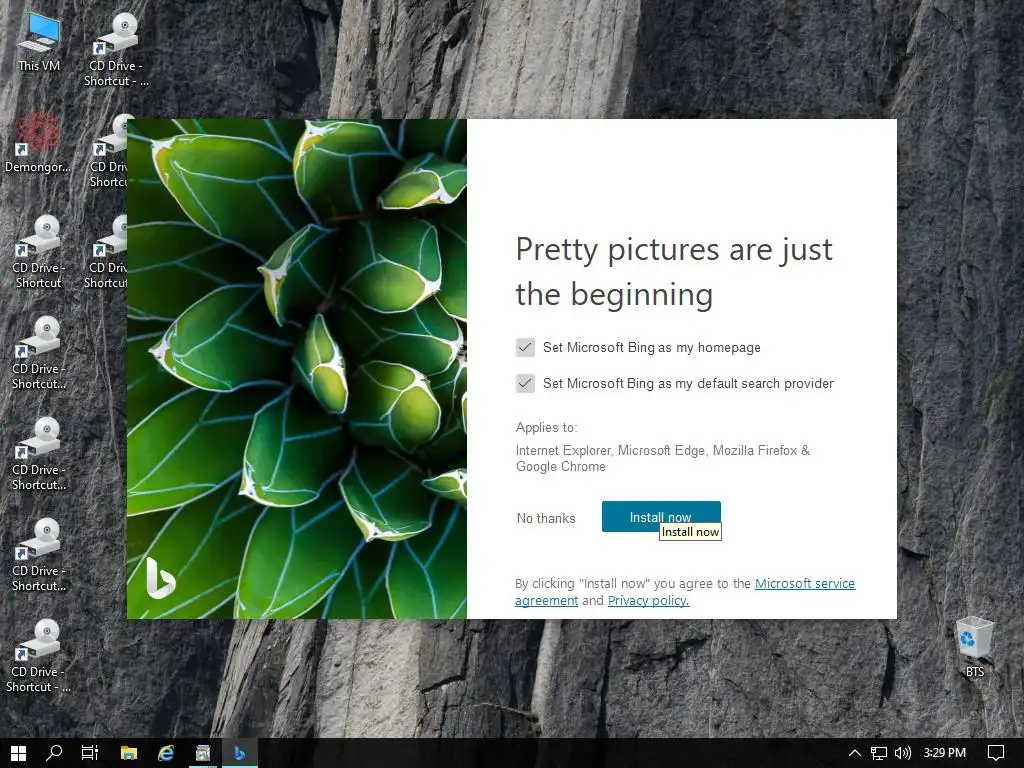Image resolution: width=1024 pixels, height=768 pixels.
Task: Click the 3:29 PM taskbar clock
Action: point(944,753)
